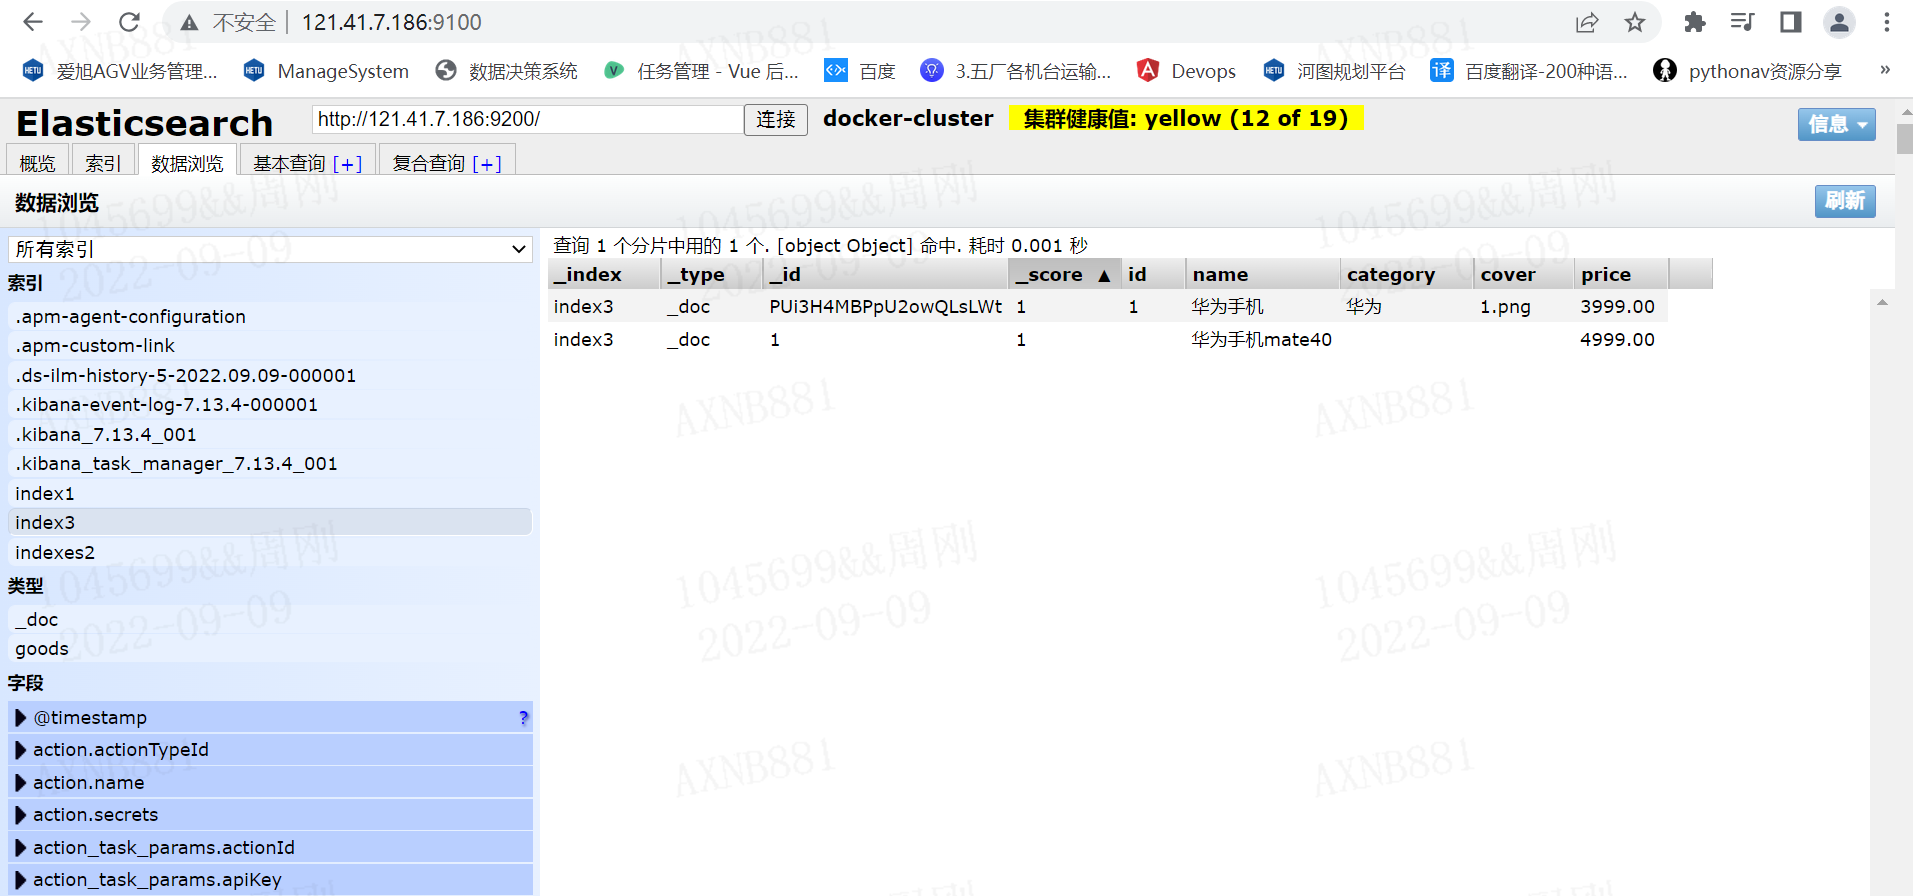Image resolution: width=1913 pixels, height=896 pixels.
Task: Open 数据决策系统 bookmark
Action: (x=507, y=71)
